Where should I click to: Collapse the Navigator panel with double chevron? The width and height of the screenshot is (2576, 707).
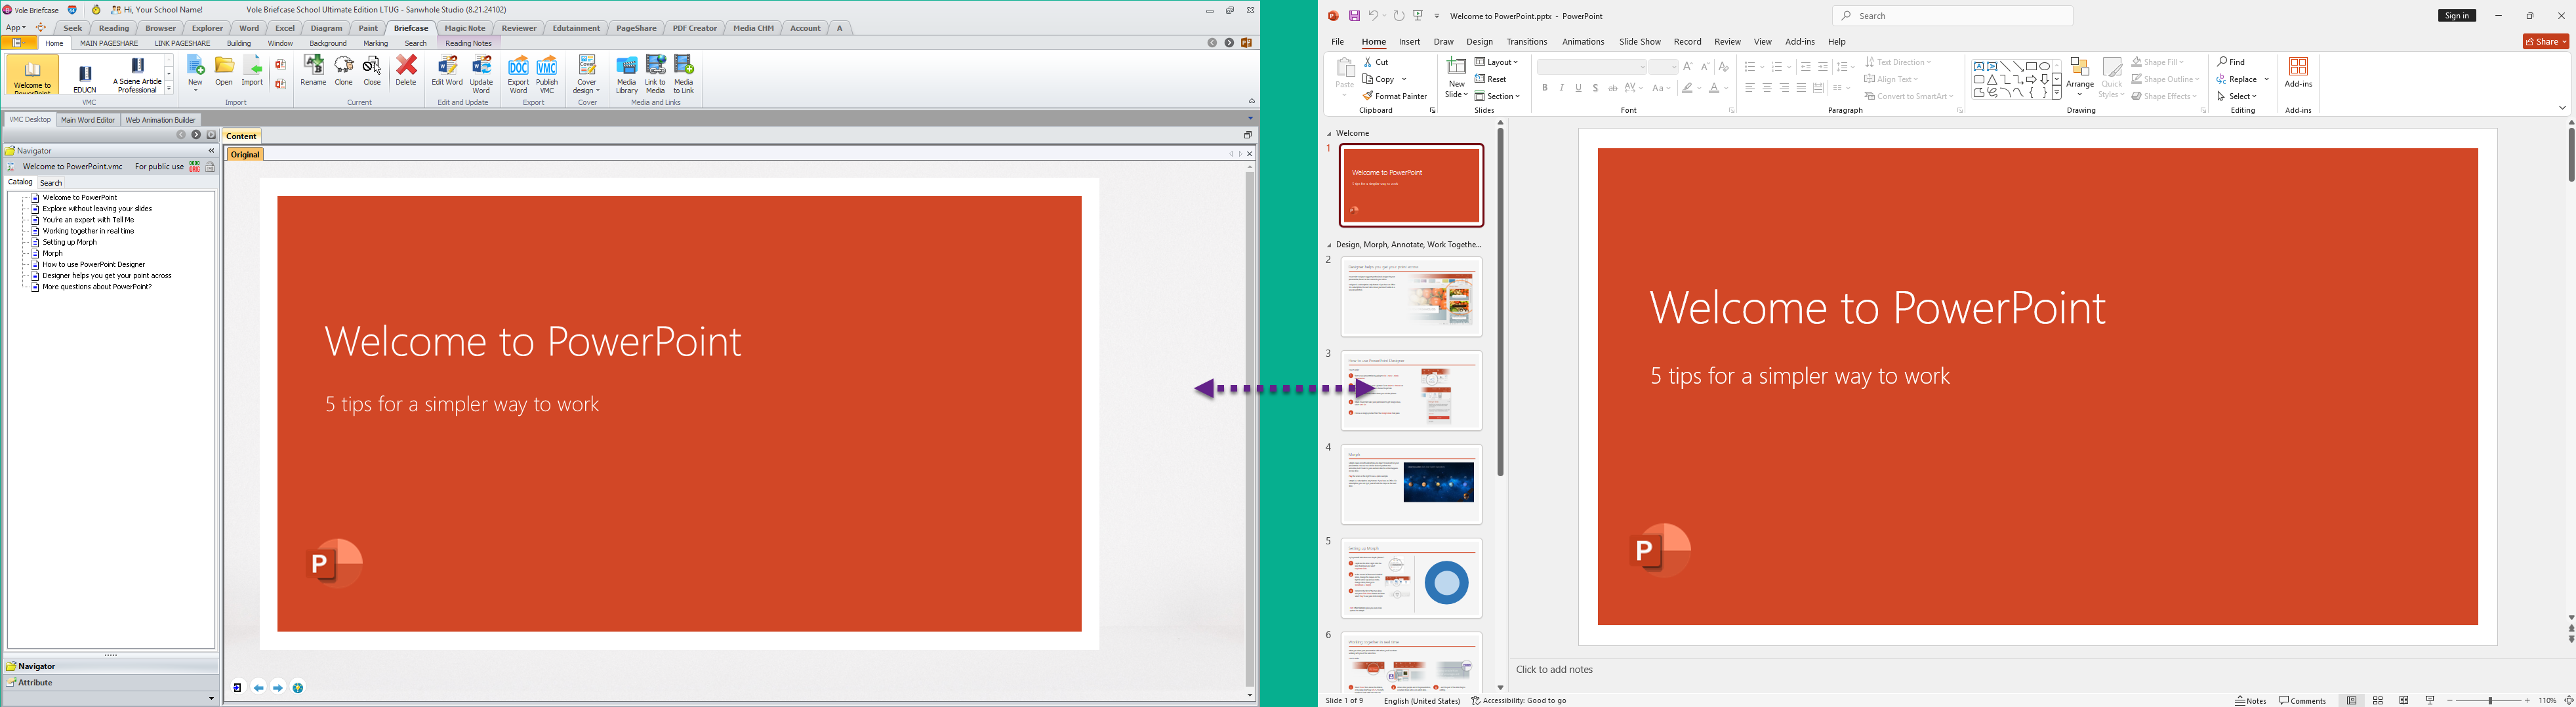click(x=211, y=151)
